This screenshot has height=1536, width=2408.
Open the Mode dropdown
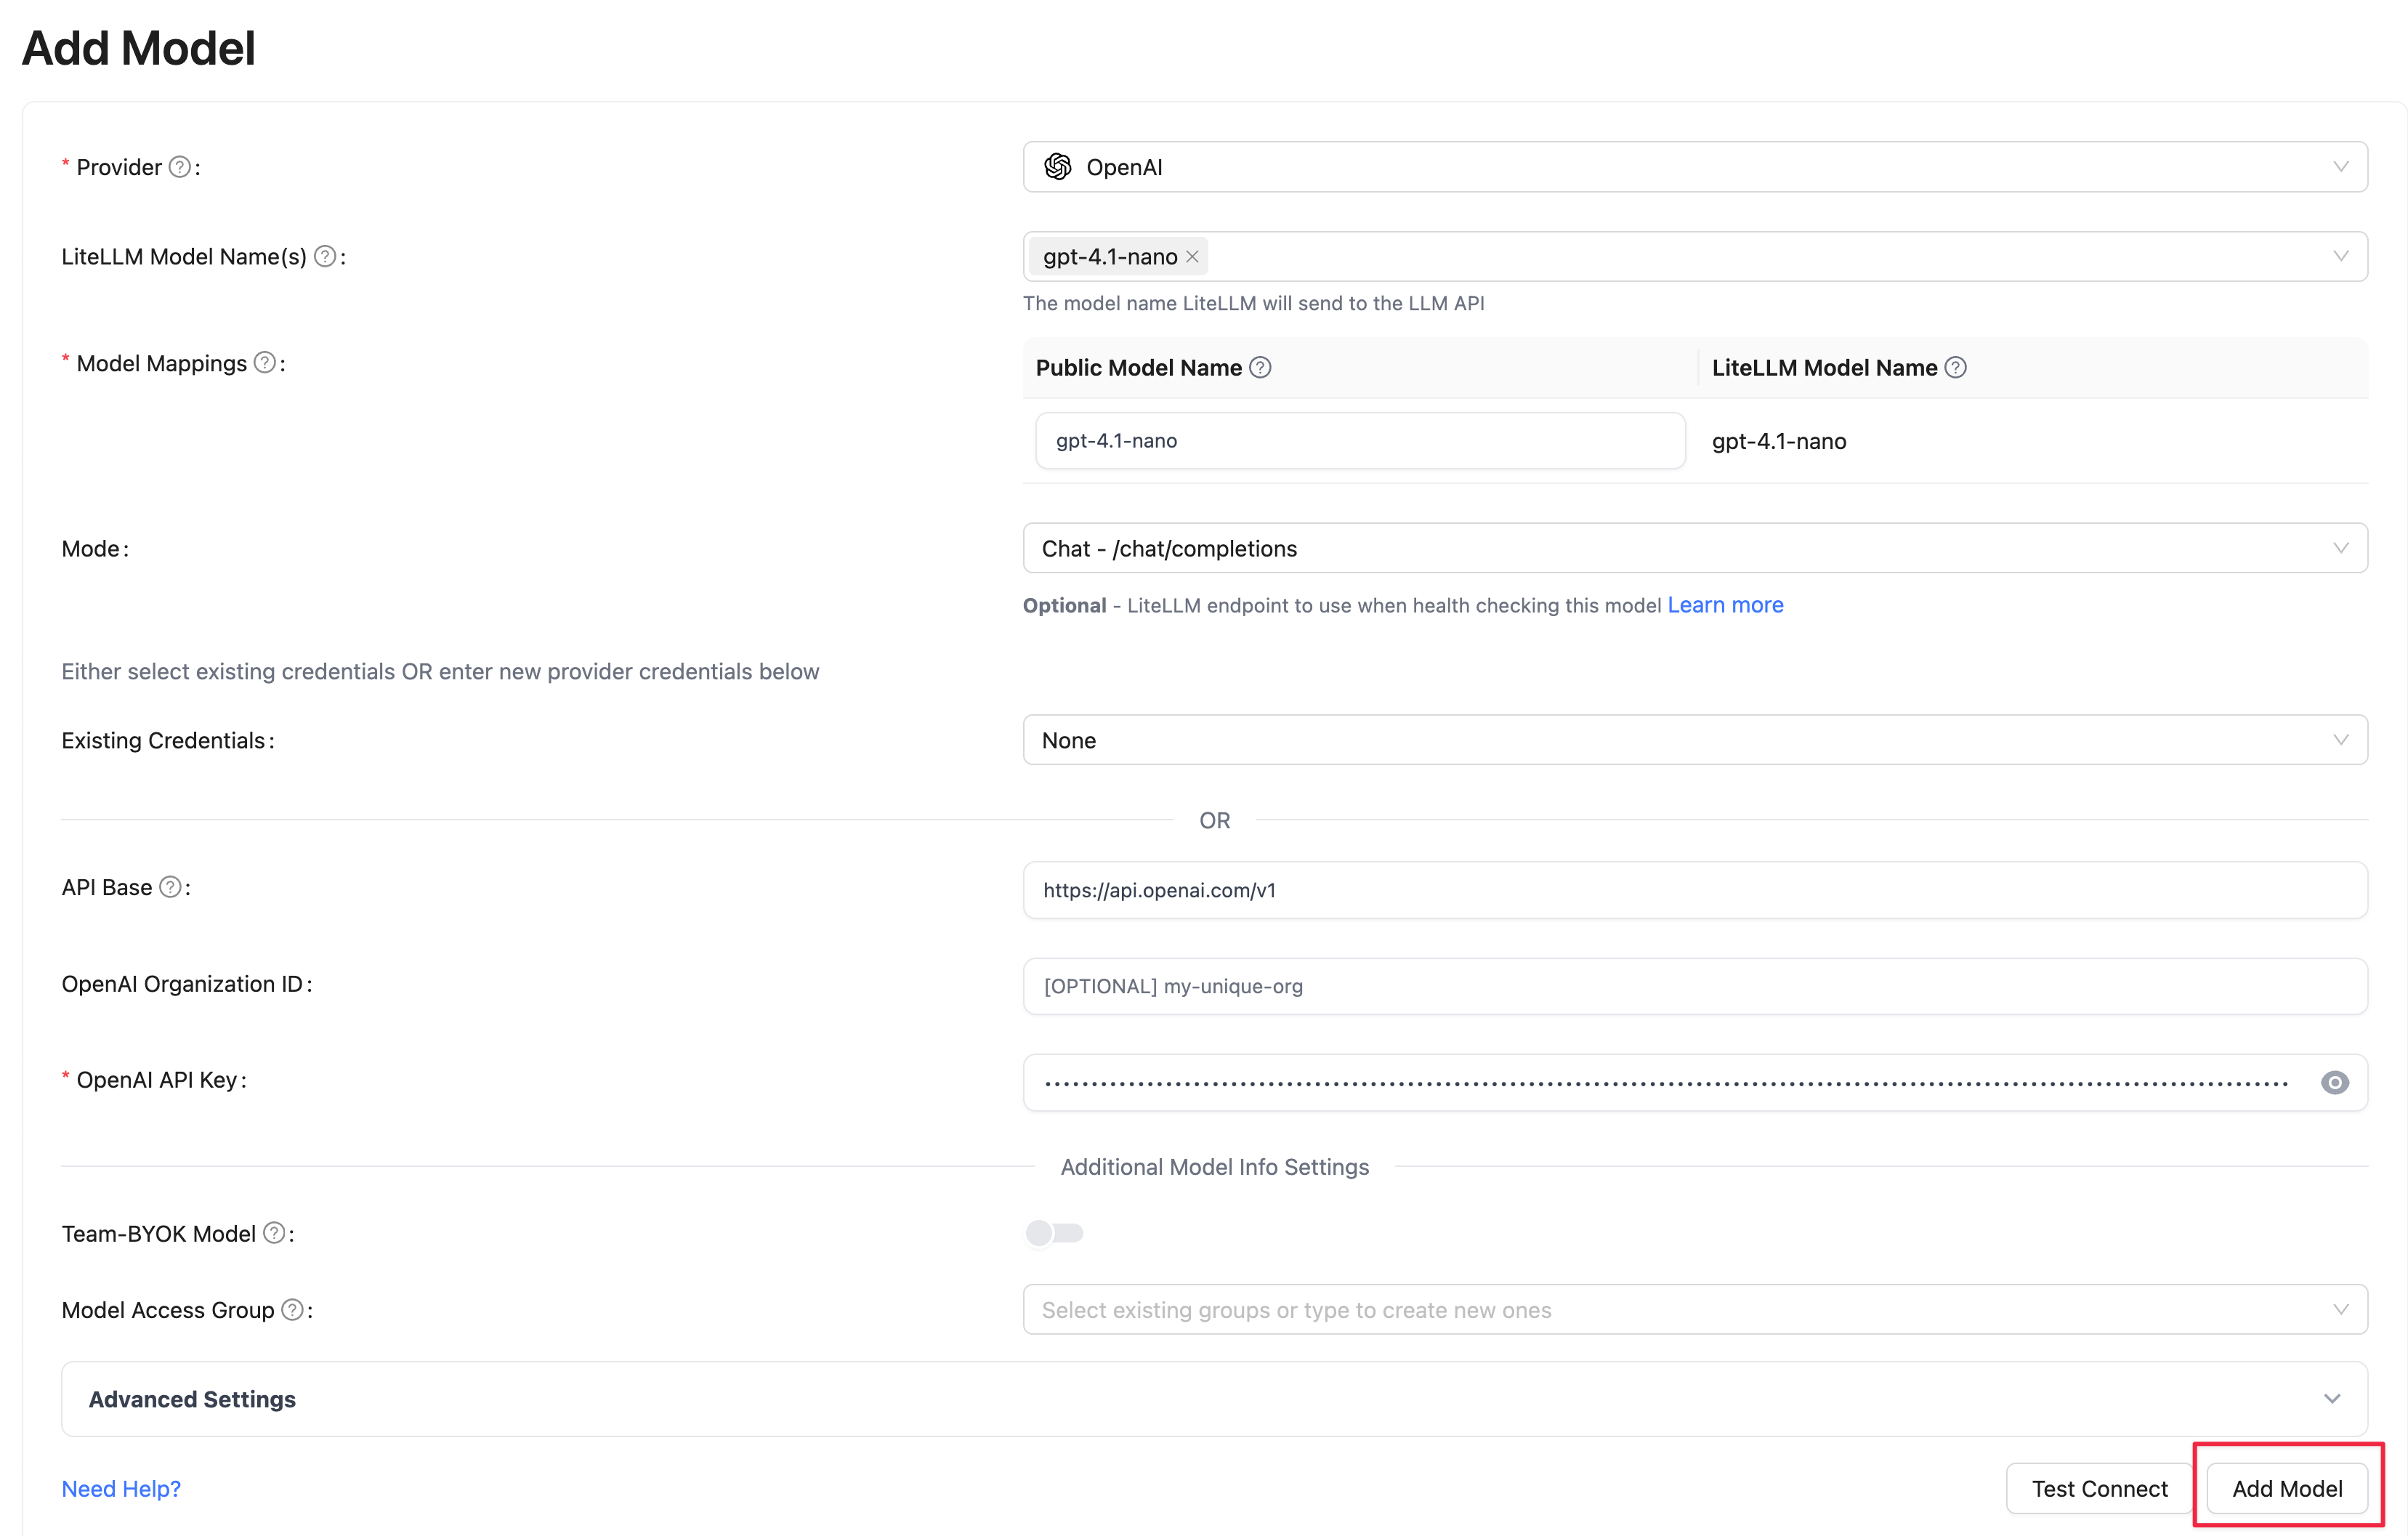(1695, 548)
